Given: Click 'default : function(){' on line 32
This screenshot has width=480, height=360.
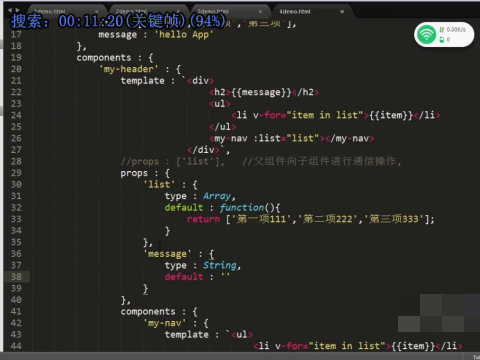Looking at the screenshot, I should [x=222, y=208].
